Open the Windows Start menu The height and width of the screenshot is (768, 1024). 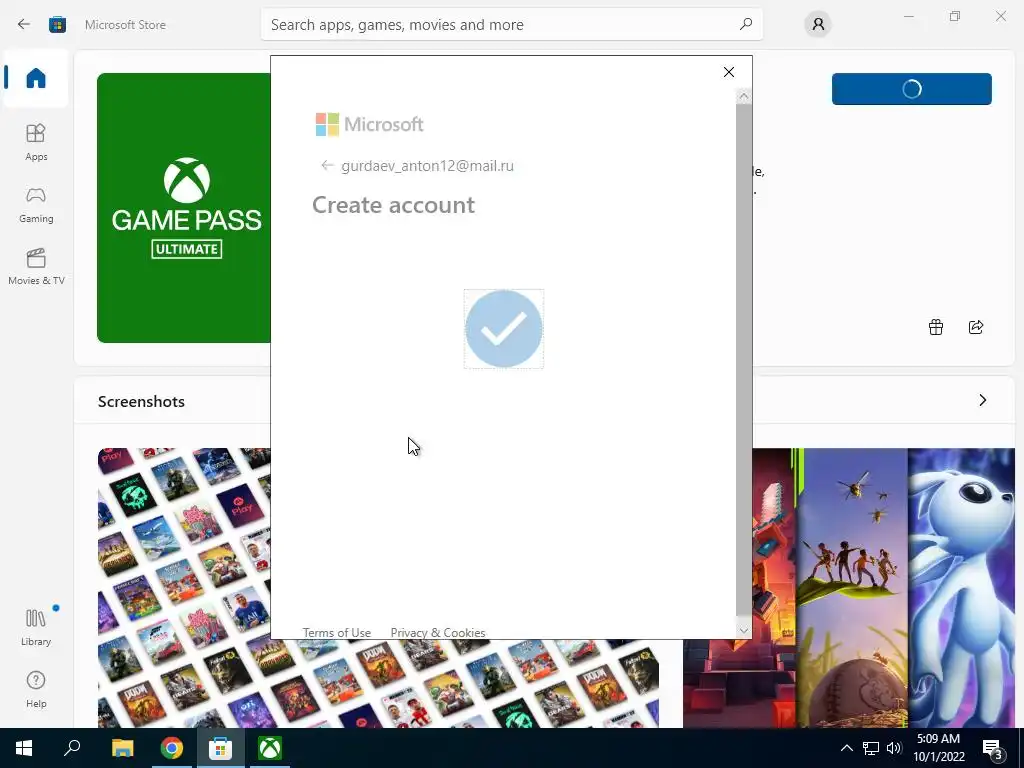pos(24,748)
